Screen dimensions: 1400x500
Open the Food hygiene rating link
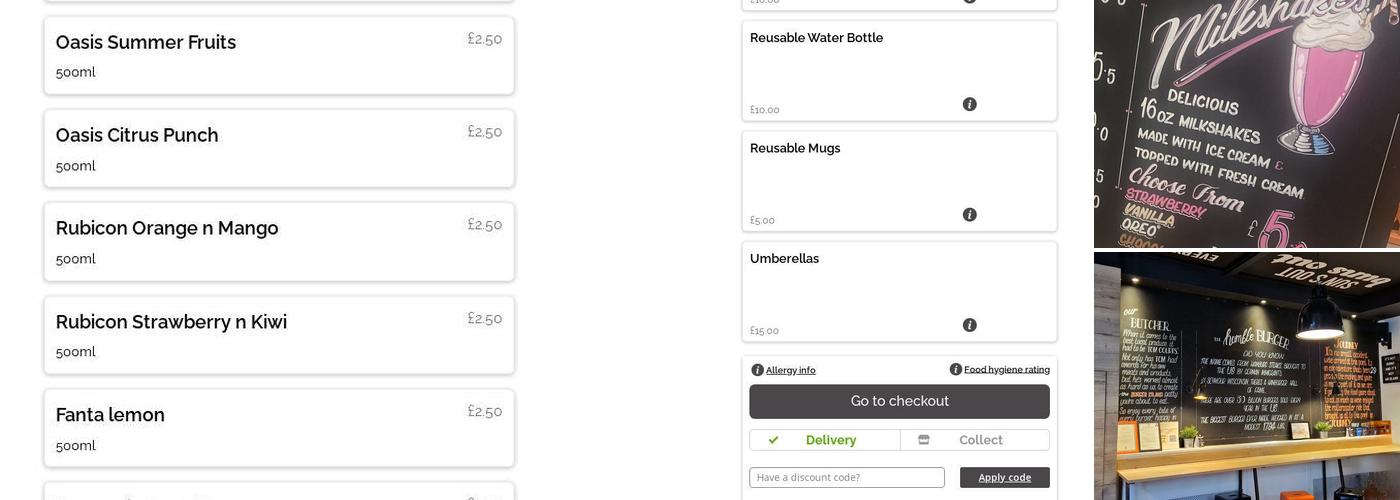(x=1006, y=370)
